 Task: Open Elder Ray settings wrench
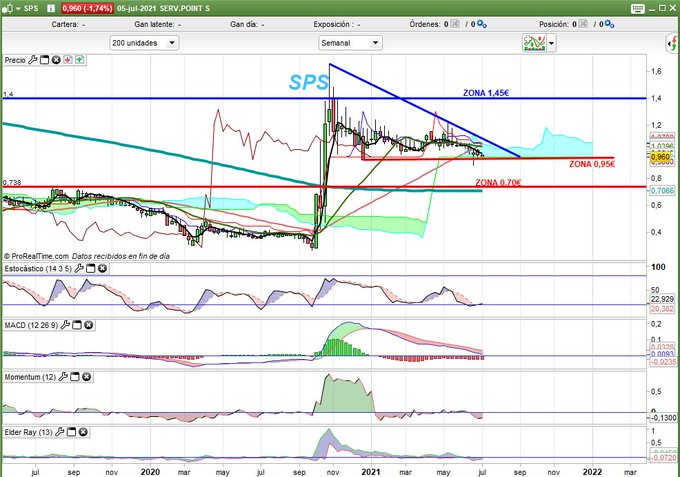pos(60,432)
